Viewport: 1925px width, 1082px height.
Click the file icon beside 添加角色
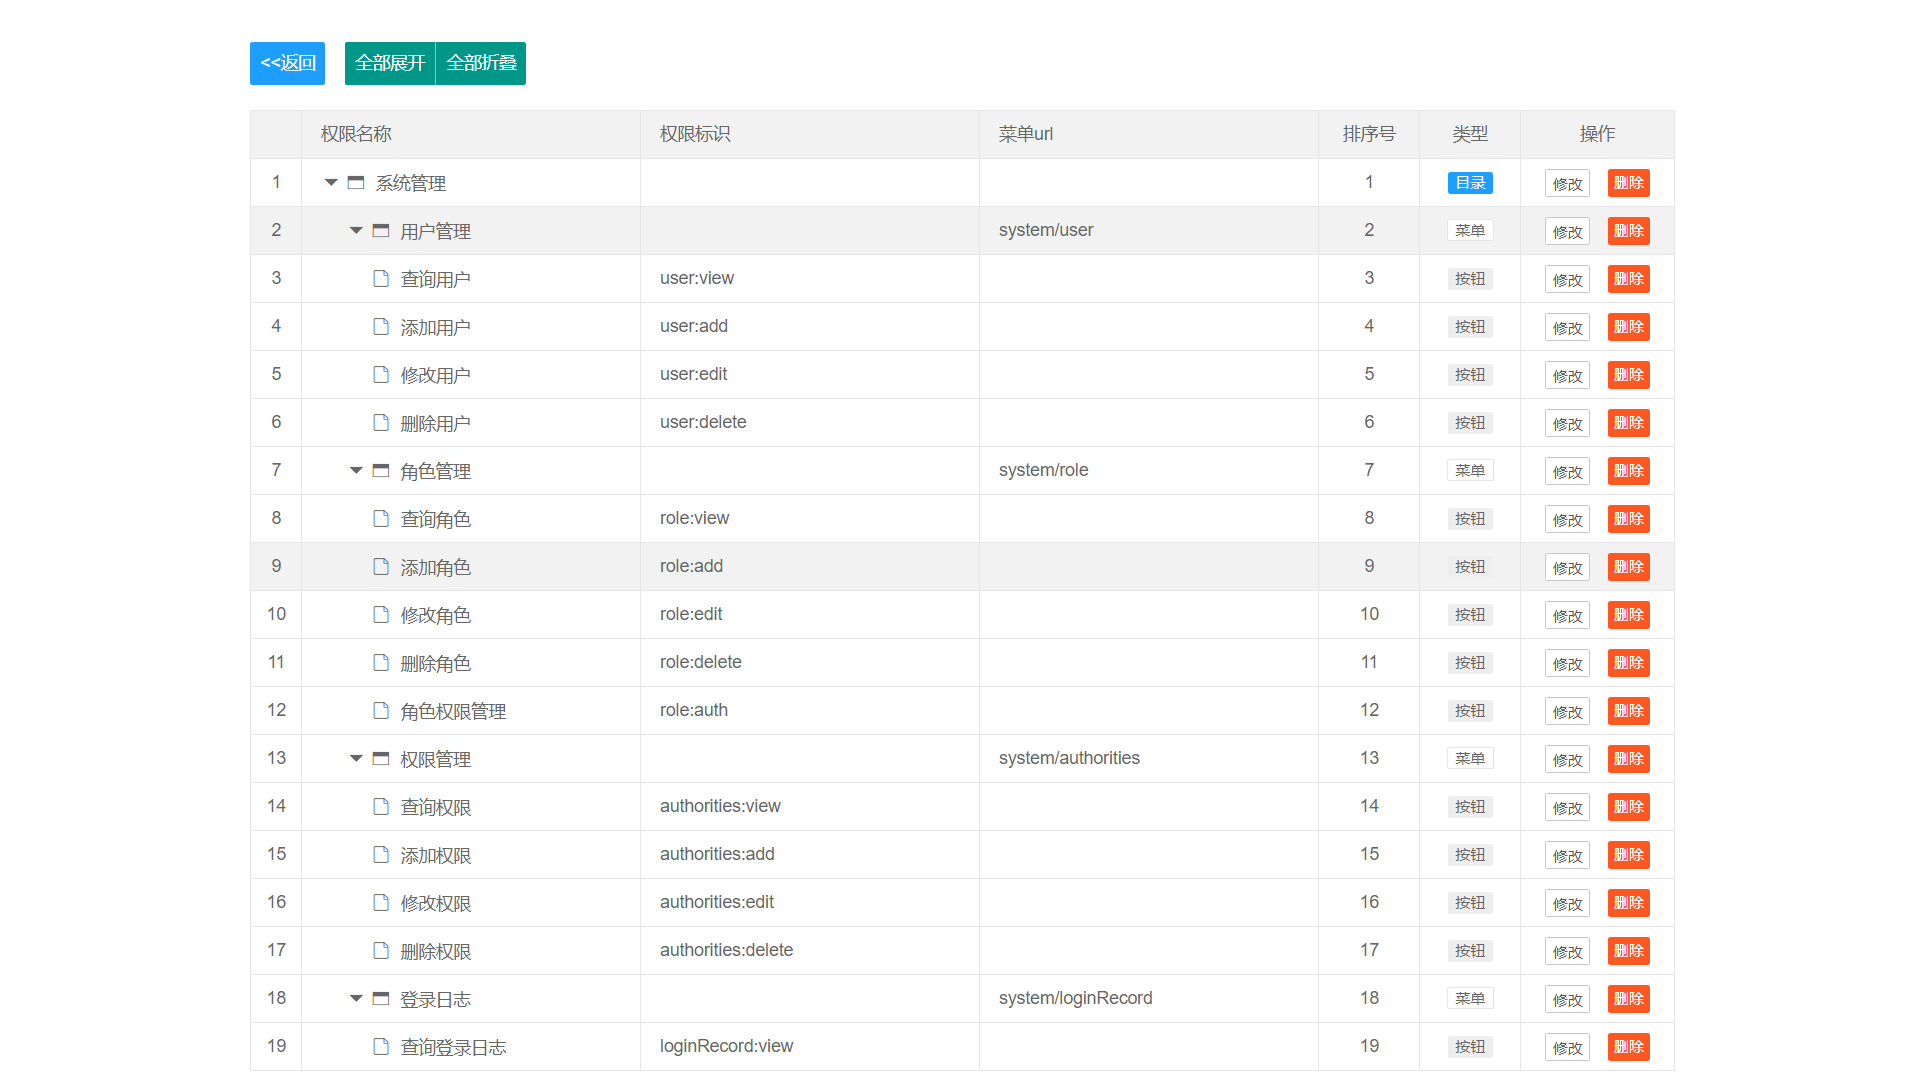[x=381, y=567]
